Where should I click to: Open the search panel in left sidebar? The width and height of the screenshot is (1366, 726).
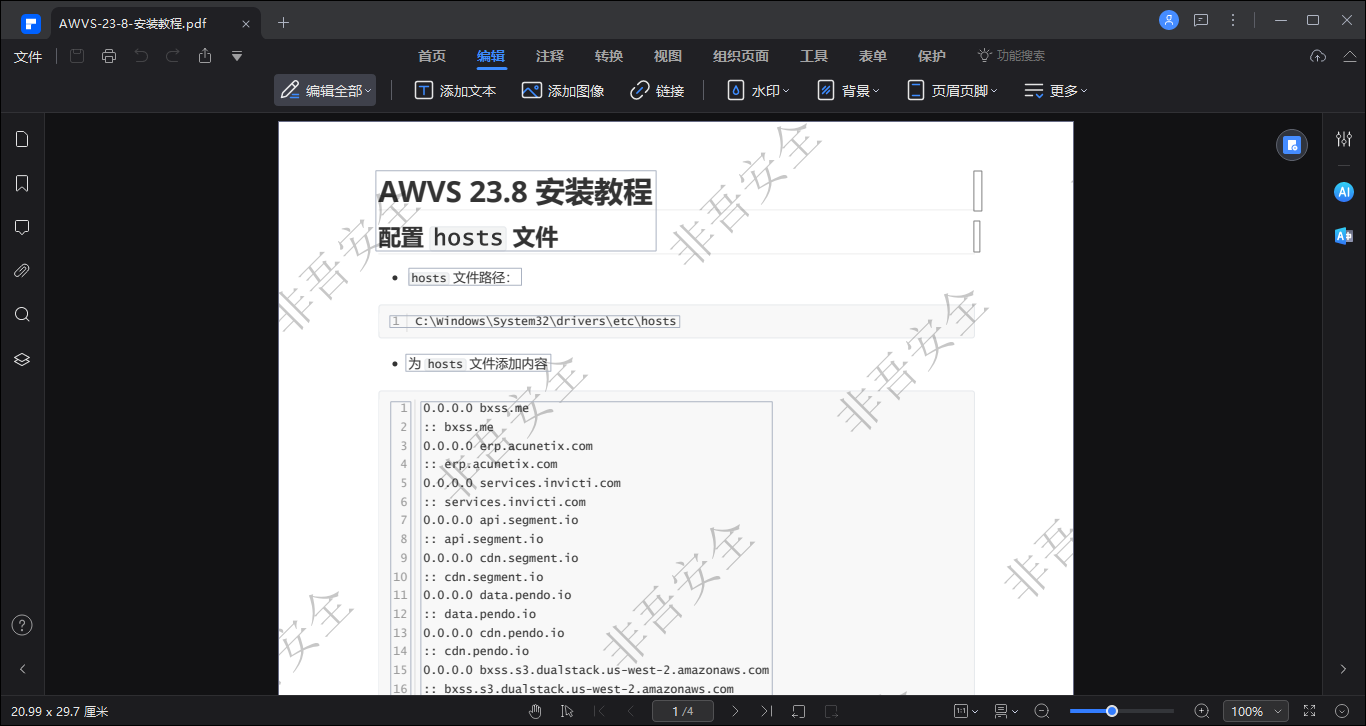[22, 314]
